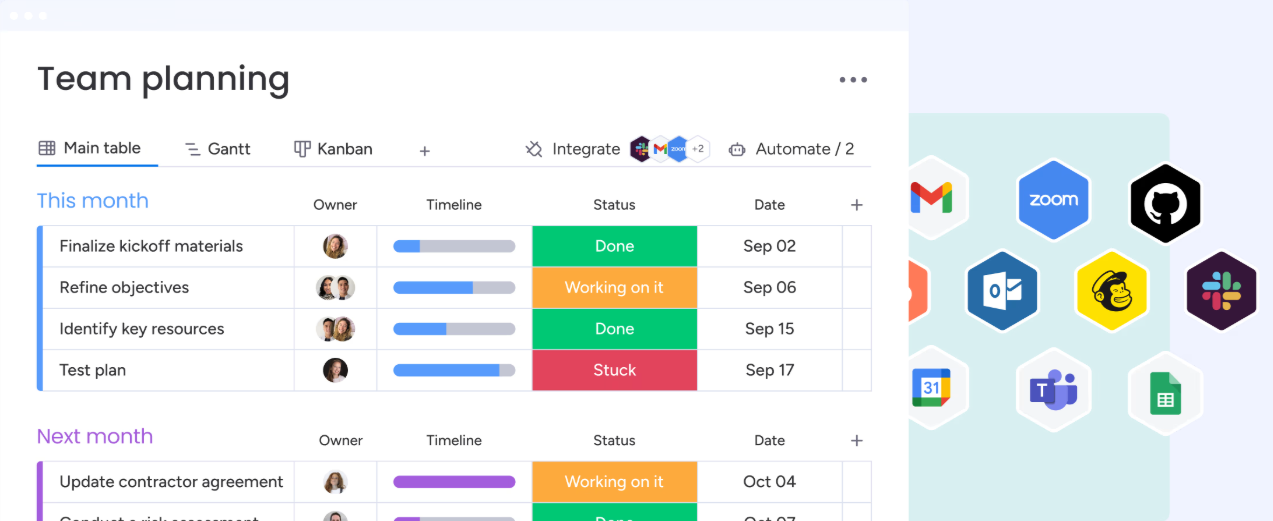This screenshot has width=1273, height=521.
Task: Click the Stuck status cell for Test plan
Action: (x=614, y=370)
